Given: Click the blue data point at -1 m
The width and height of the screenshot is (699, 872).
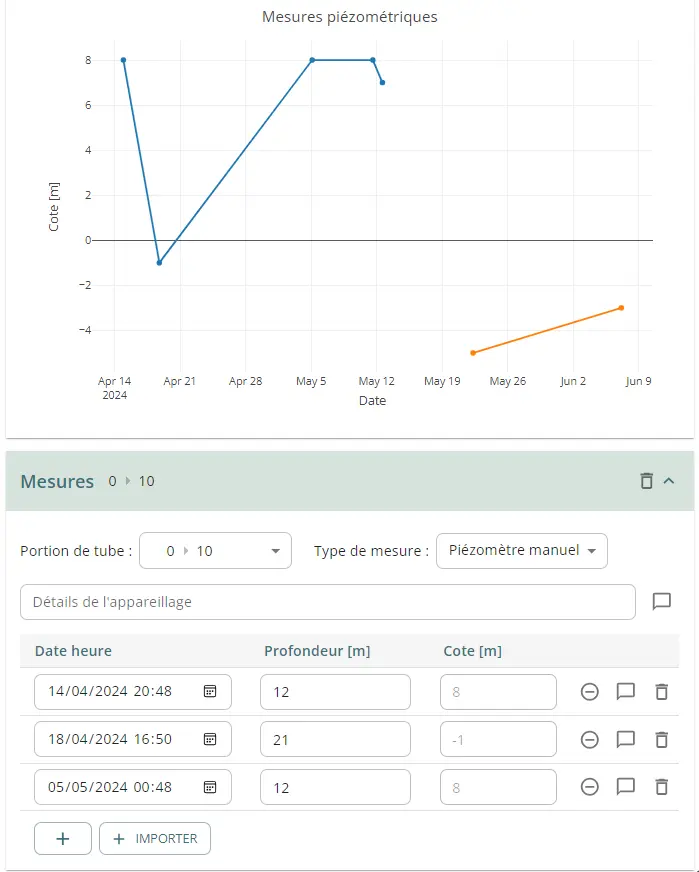Looking at the screenshot, I should 159,263.
